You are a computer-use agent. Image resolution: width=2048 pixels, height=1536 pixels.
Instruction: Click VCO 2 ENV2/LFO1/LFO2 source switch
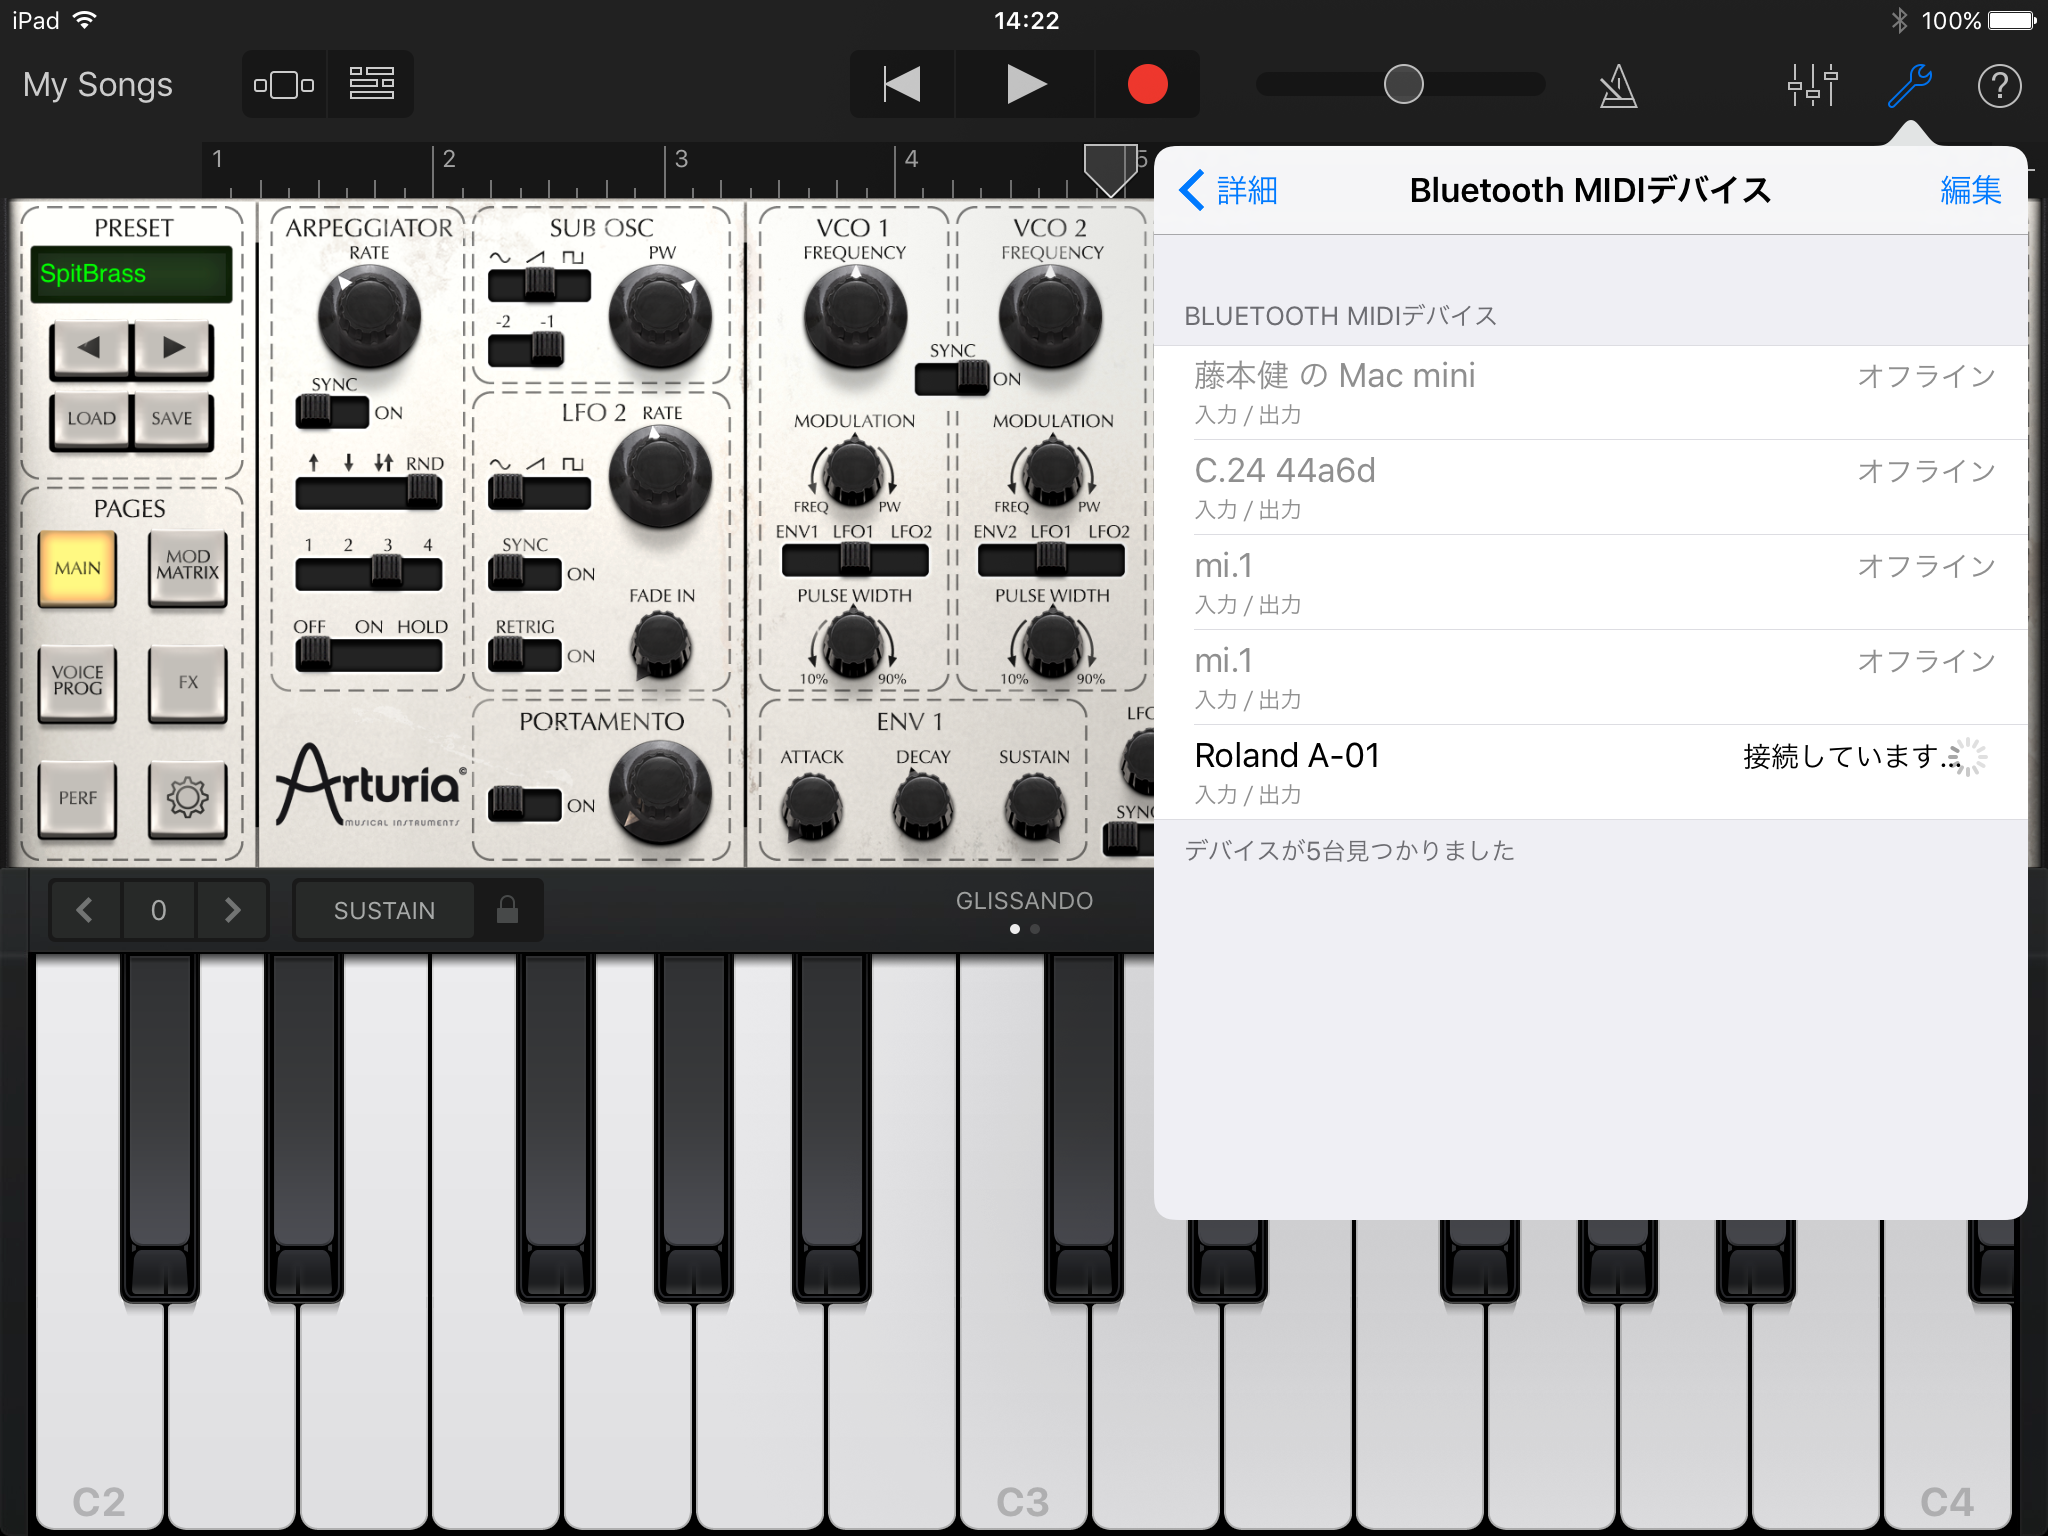[1051, 559]
